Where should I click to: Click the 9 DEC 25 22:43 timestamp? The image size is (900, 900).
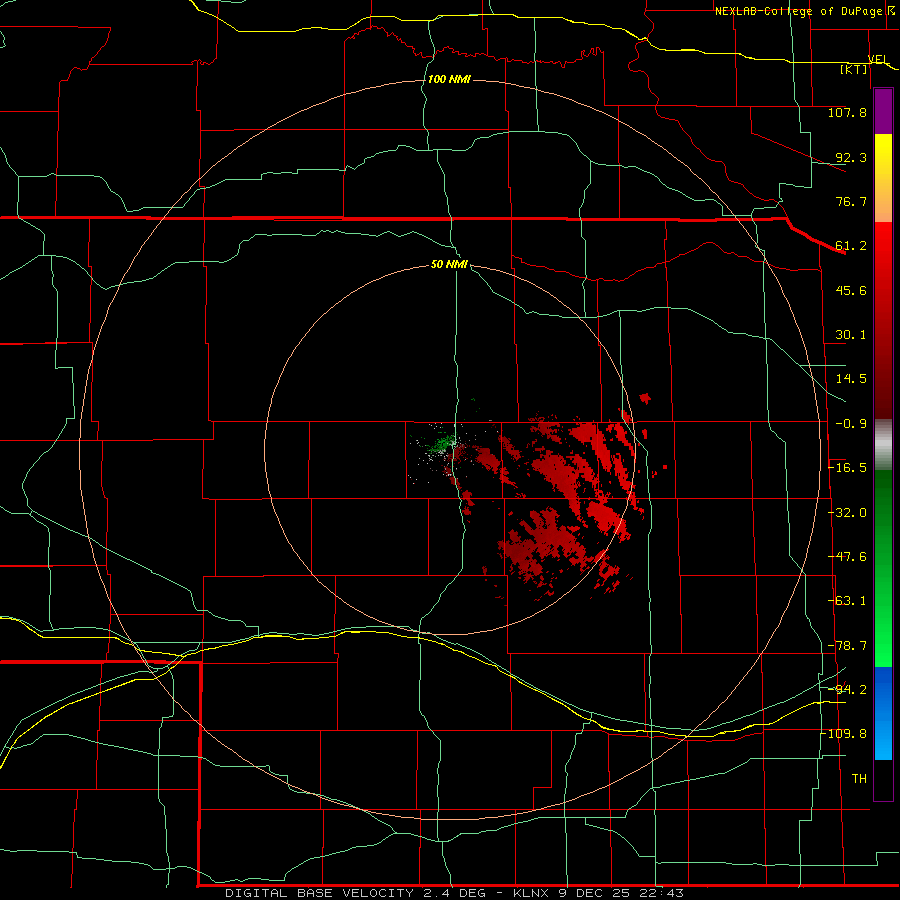pyautogui.click(x=622, y=893)
